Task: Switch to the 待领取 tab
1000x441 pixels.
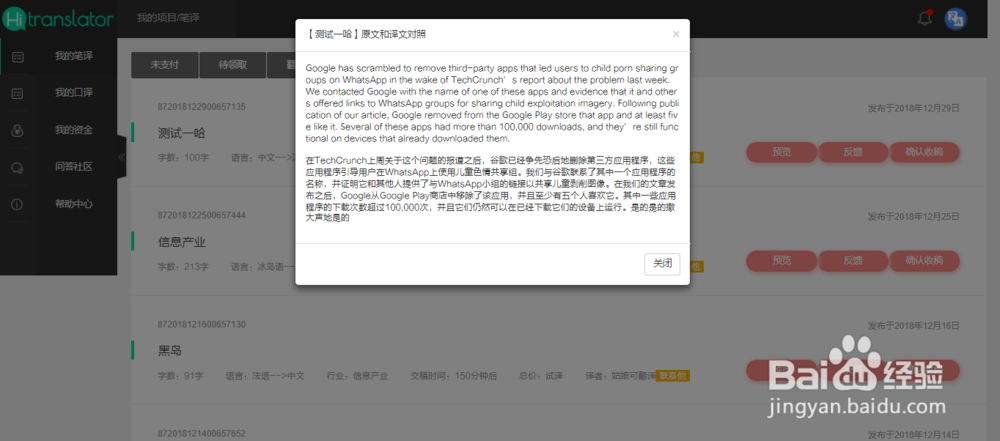Action: click(x=233, y=65)
